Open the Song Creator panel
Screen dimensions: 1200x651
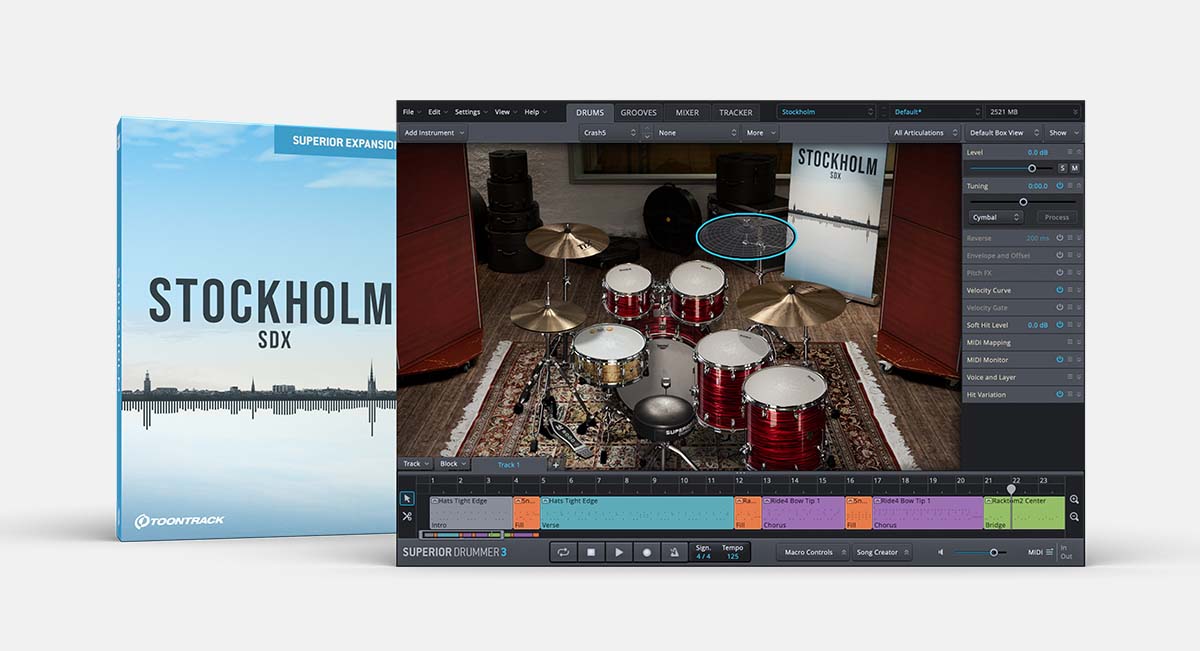(882, 552)
